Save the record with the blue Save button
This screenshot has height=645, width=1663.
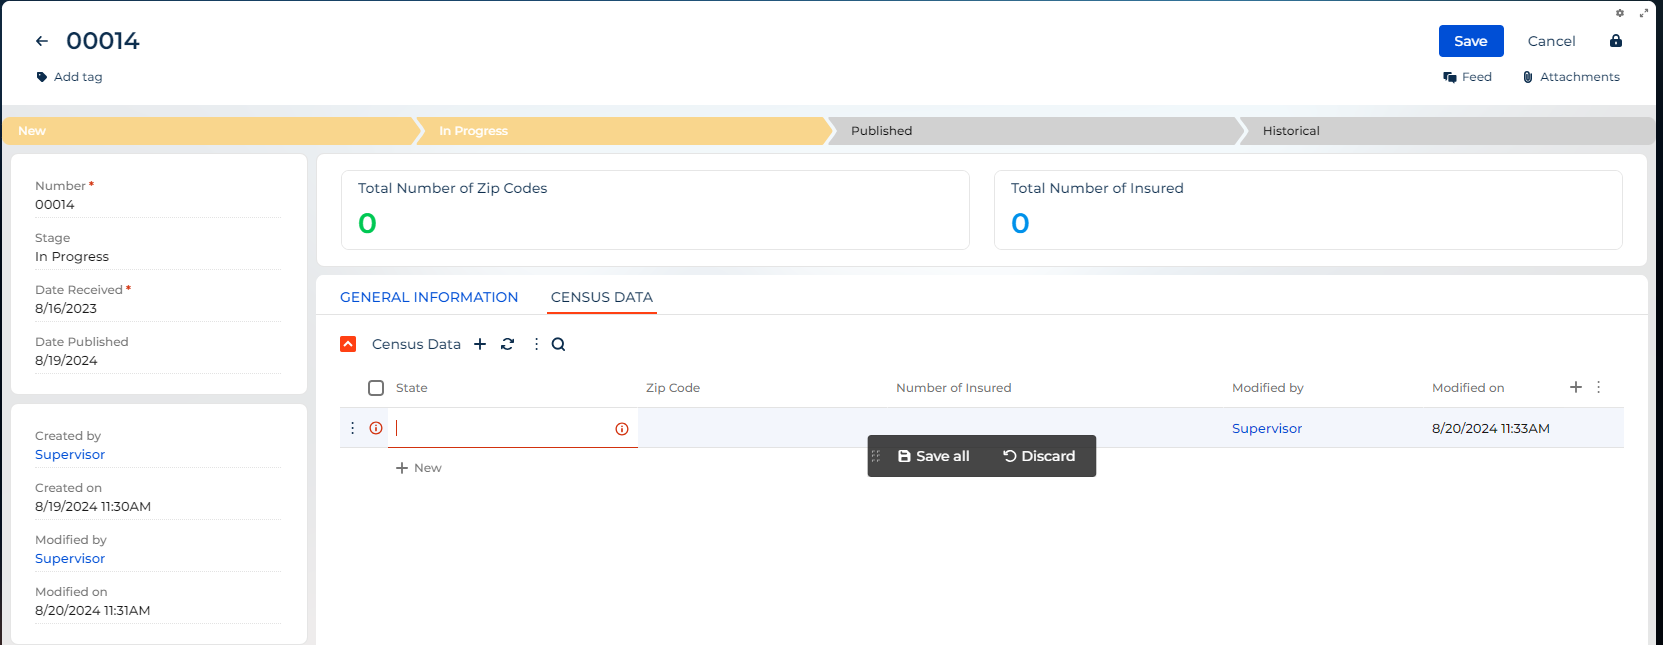pyautogui.click(x=1471, y=41)
